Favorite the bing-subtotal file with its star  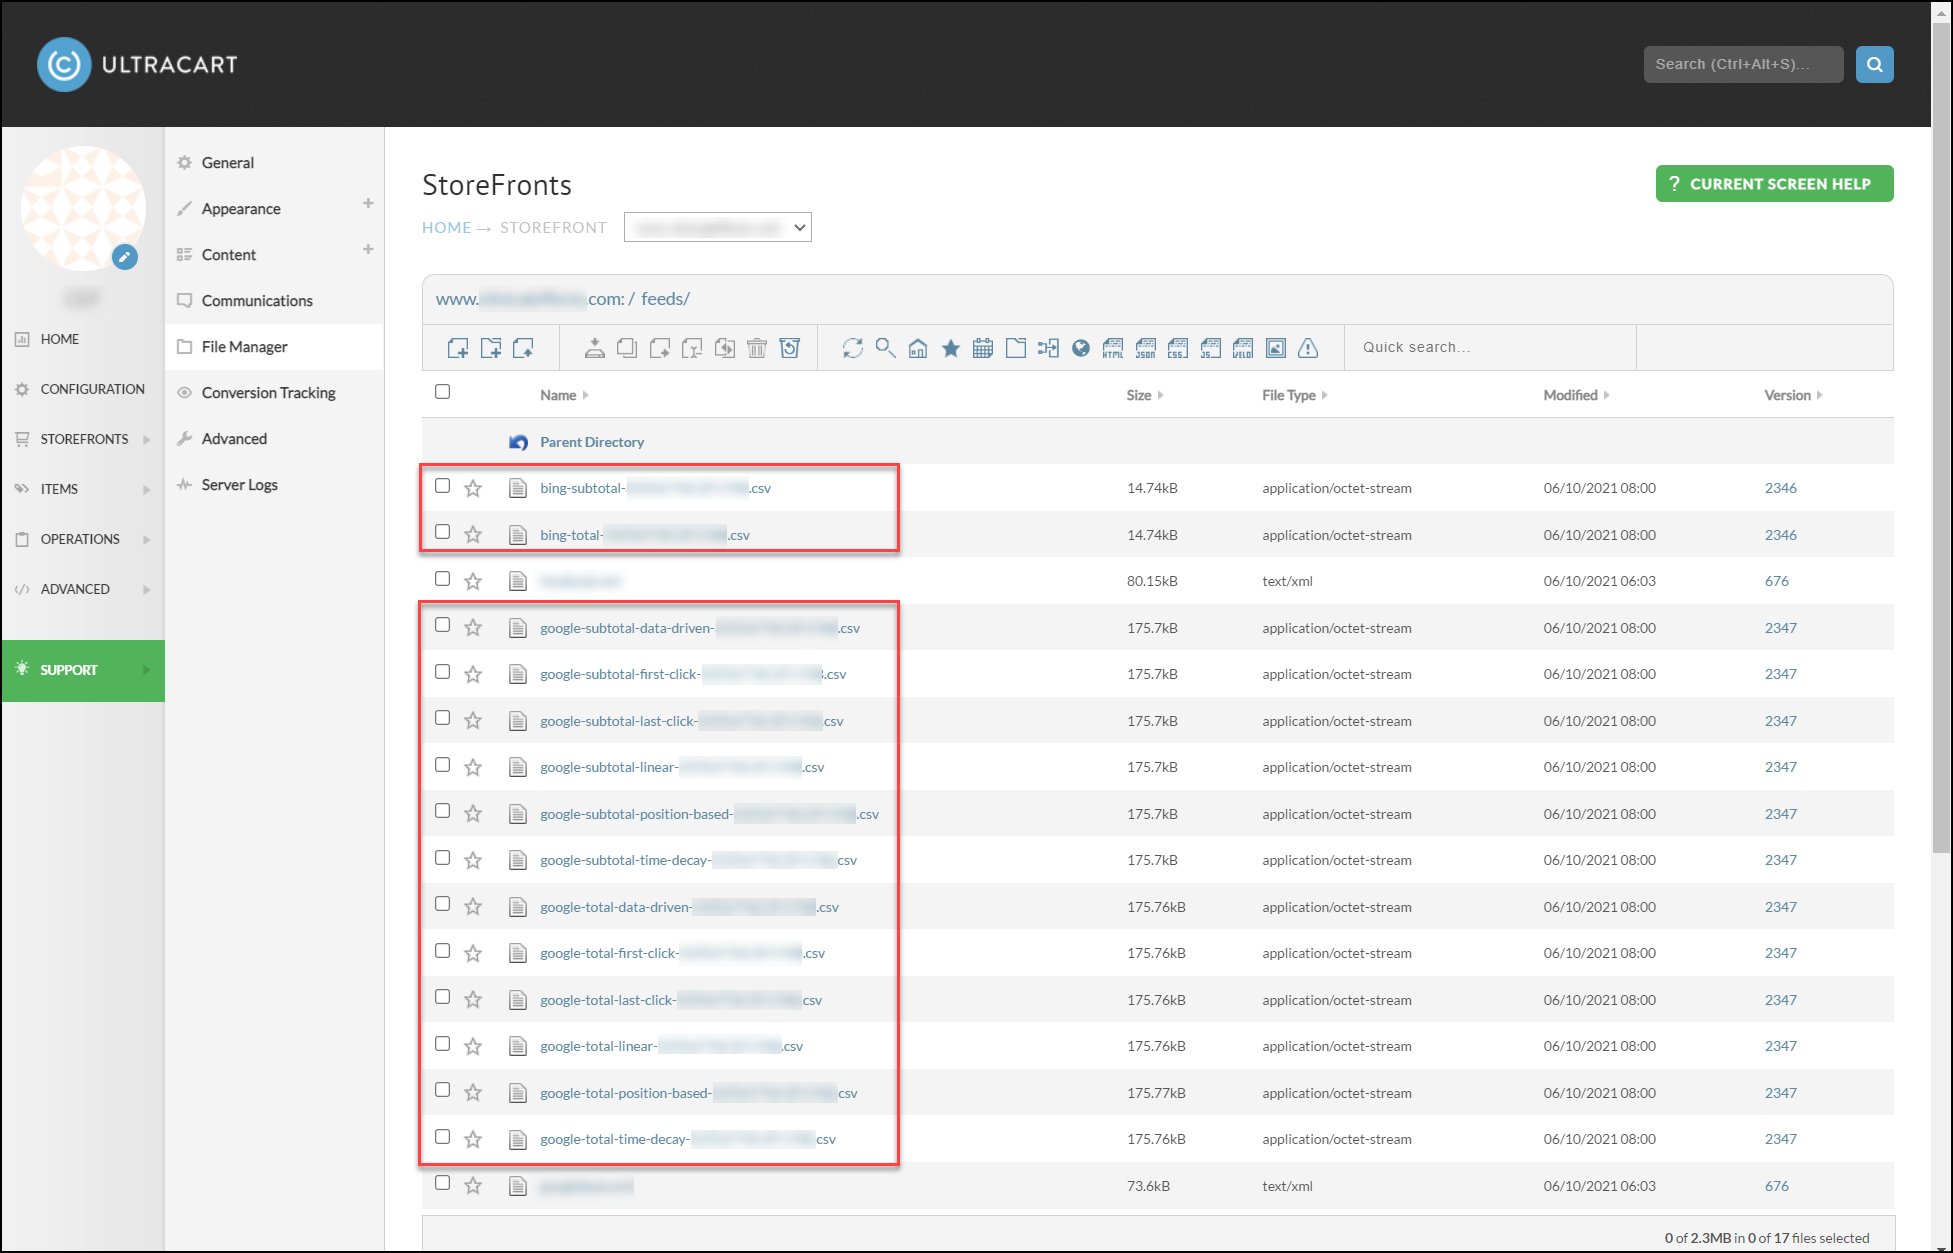tap(474, 488)
